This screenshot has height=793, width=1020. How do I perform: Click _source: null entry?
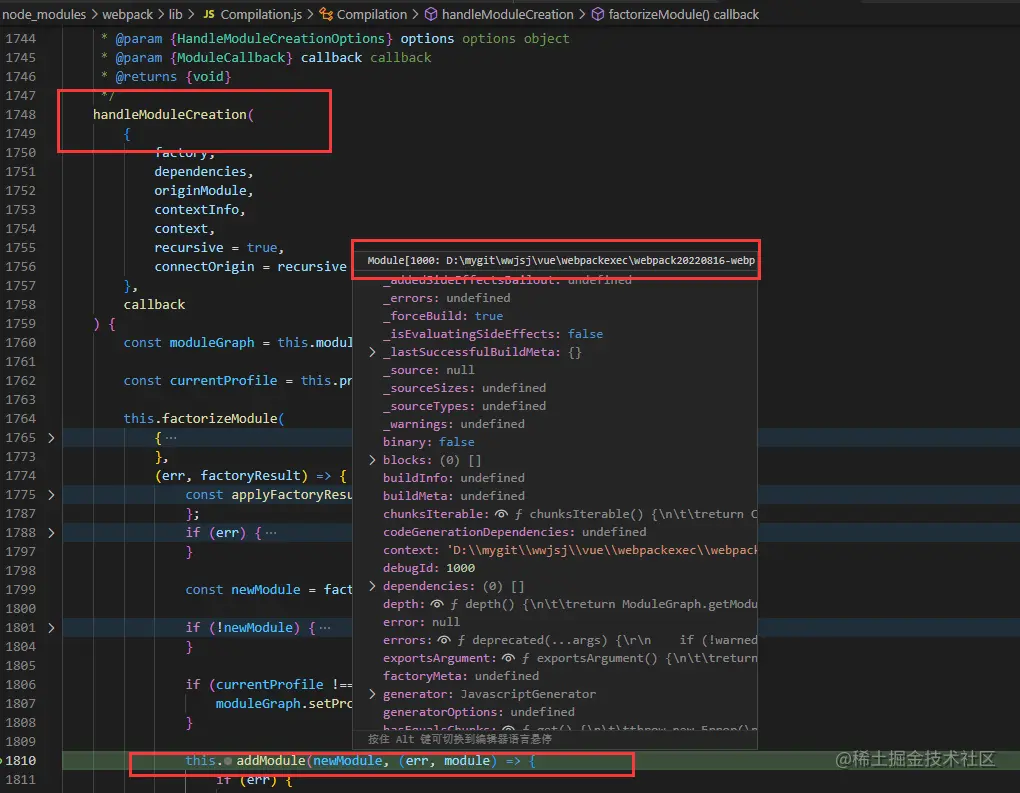[429, 370]
